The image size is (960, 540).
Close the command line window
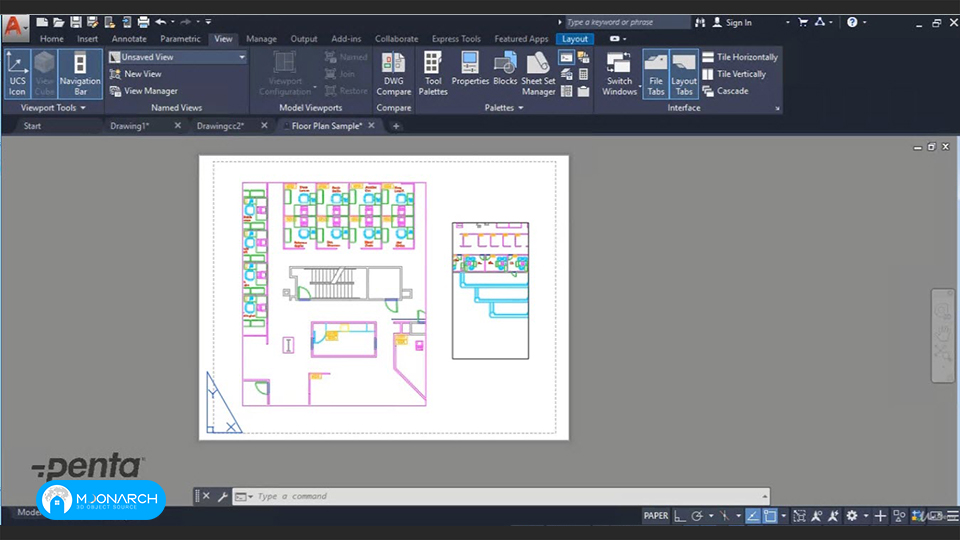[x=206, y=496]
